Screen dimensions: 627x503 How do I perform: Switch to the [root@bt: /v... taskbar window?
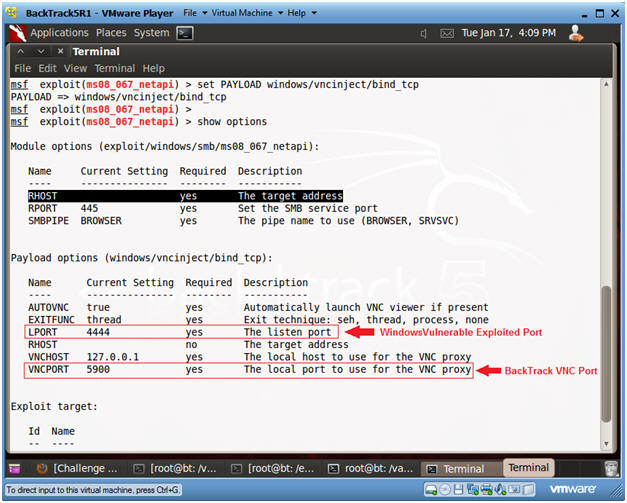(x=176, y=468)
